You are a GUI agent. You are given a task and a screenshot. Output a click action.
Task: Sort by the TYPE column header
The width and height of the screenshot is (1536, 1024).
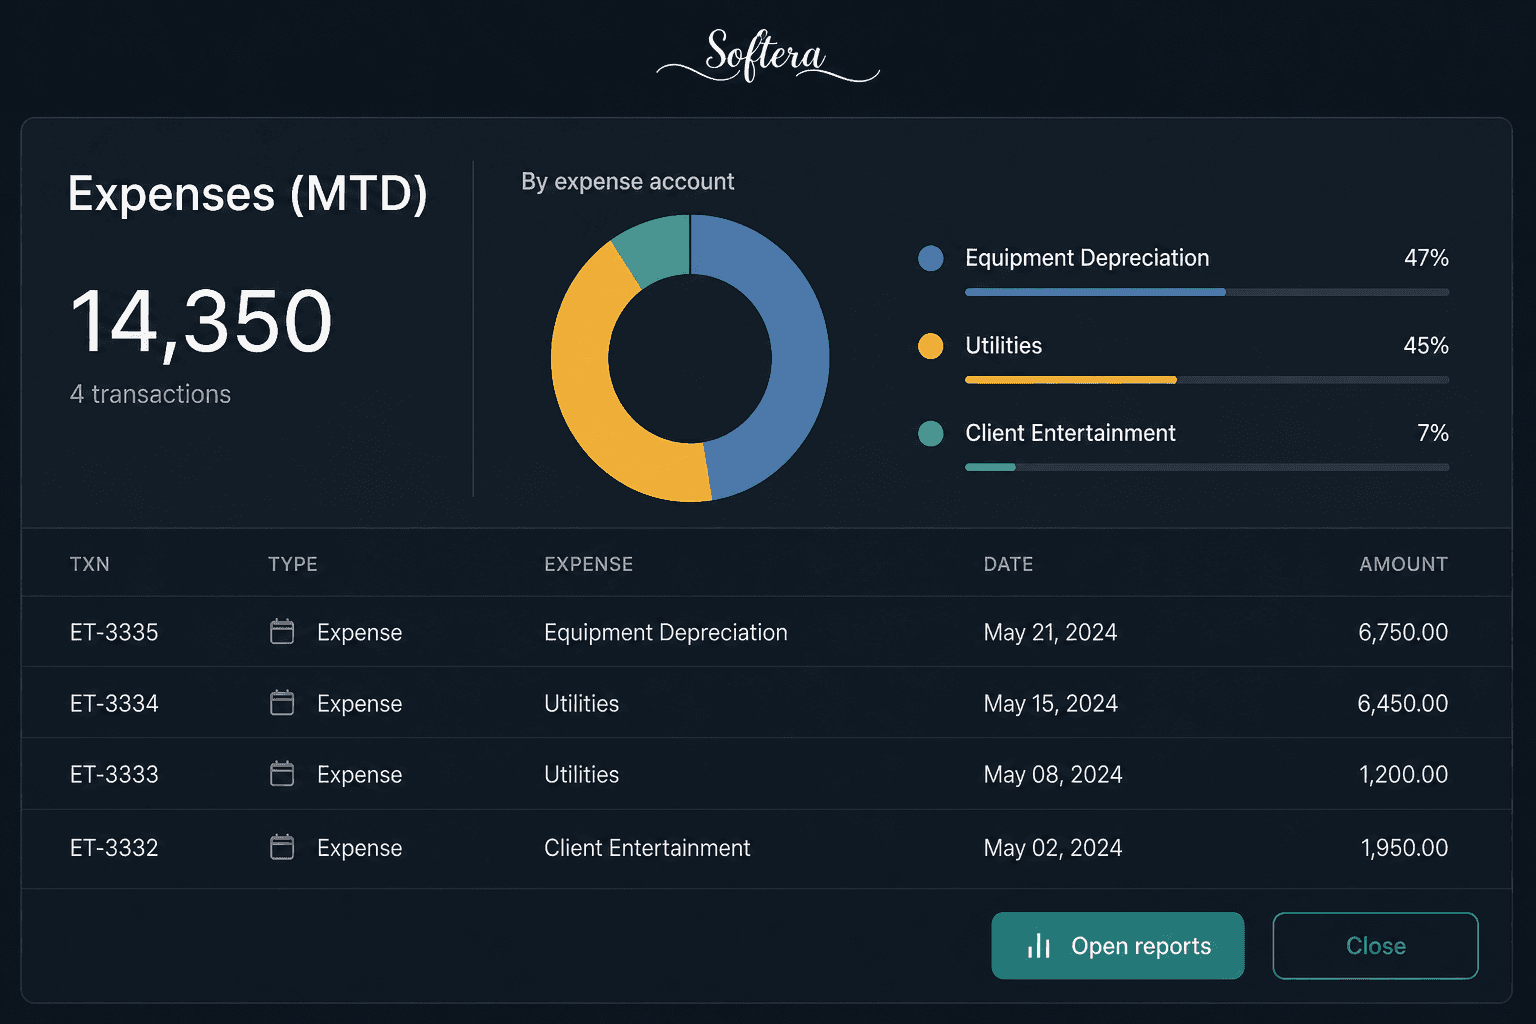(x=293, y=564)
